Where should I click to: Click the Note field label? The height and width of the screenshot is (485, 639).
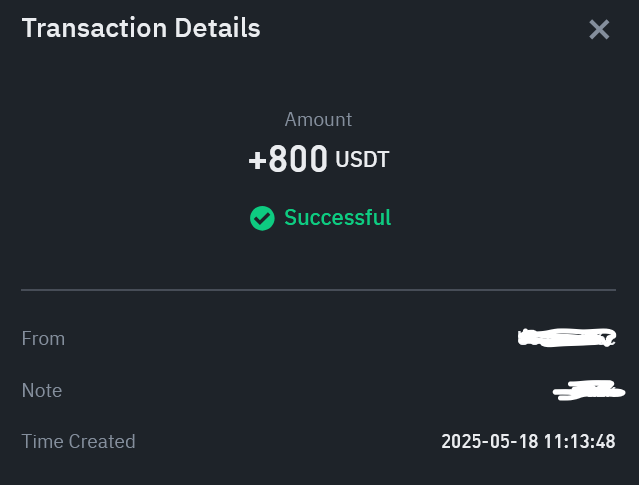pyautogui.click(x=41, y=390)
